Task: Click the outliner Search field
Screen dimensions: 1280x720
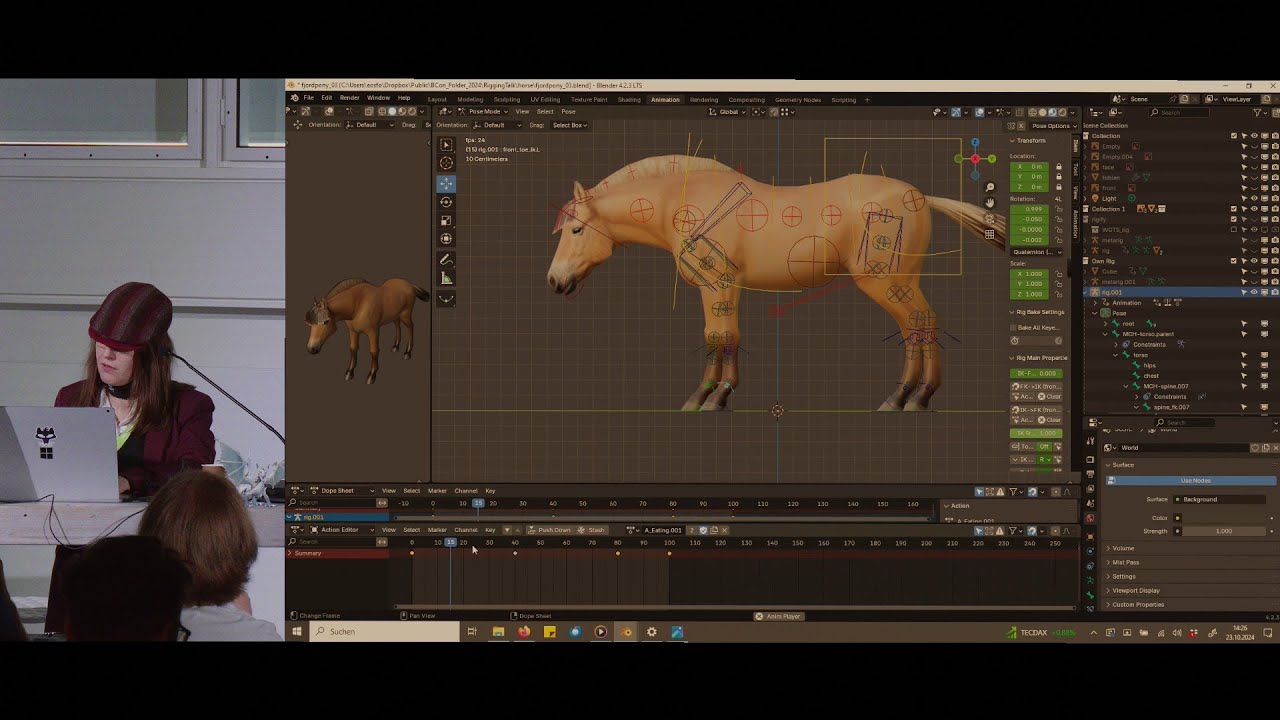Action: [1179, 113]
